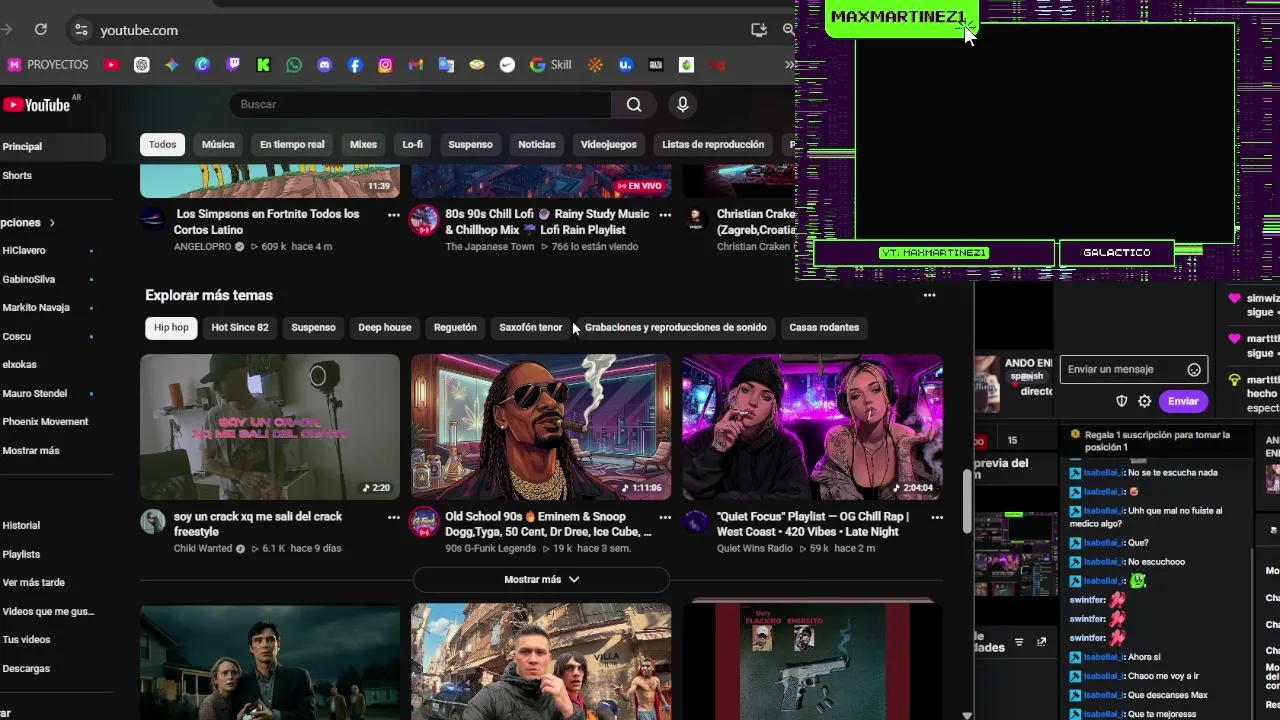Open the Instagram bookmark icon
Image resolution: width=1280 pixels, height=720 pixels.
385,65
